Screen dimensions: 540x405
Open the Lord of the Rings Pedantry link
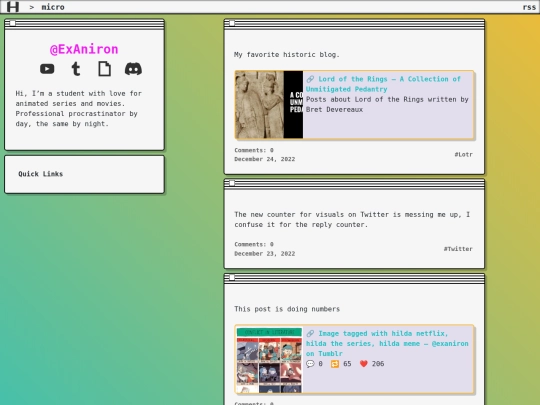click(383, 84)
